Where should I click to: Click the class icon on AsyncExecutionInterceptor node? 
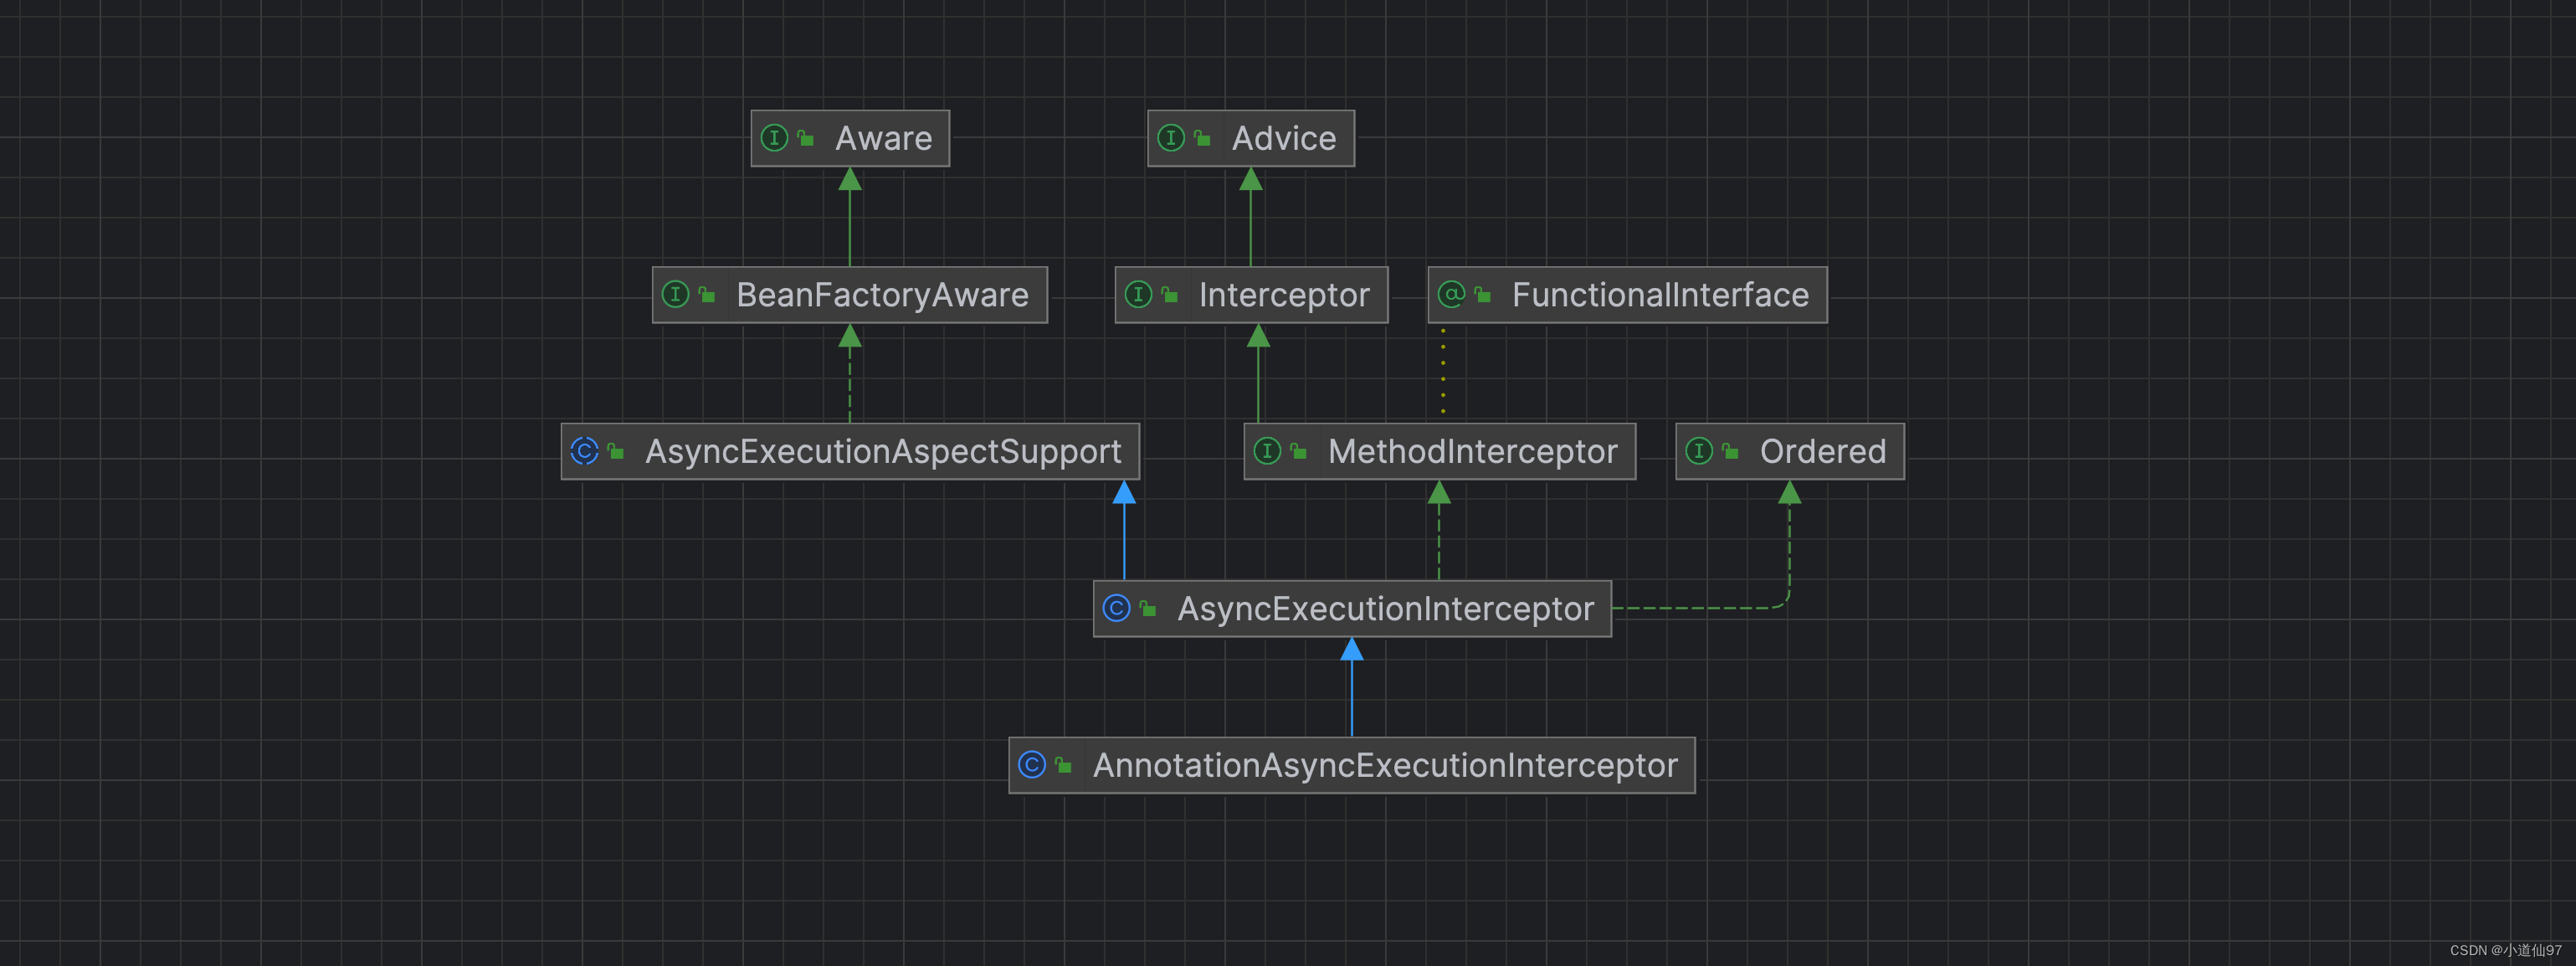[1116, 608]
